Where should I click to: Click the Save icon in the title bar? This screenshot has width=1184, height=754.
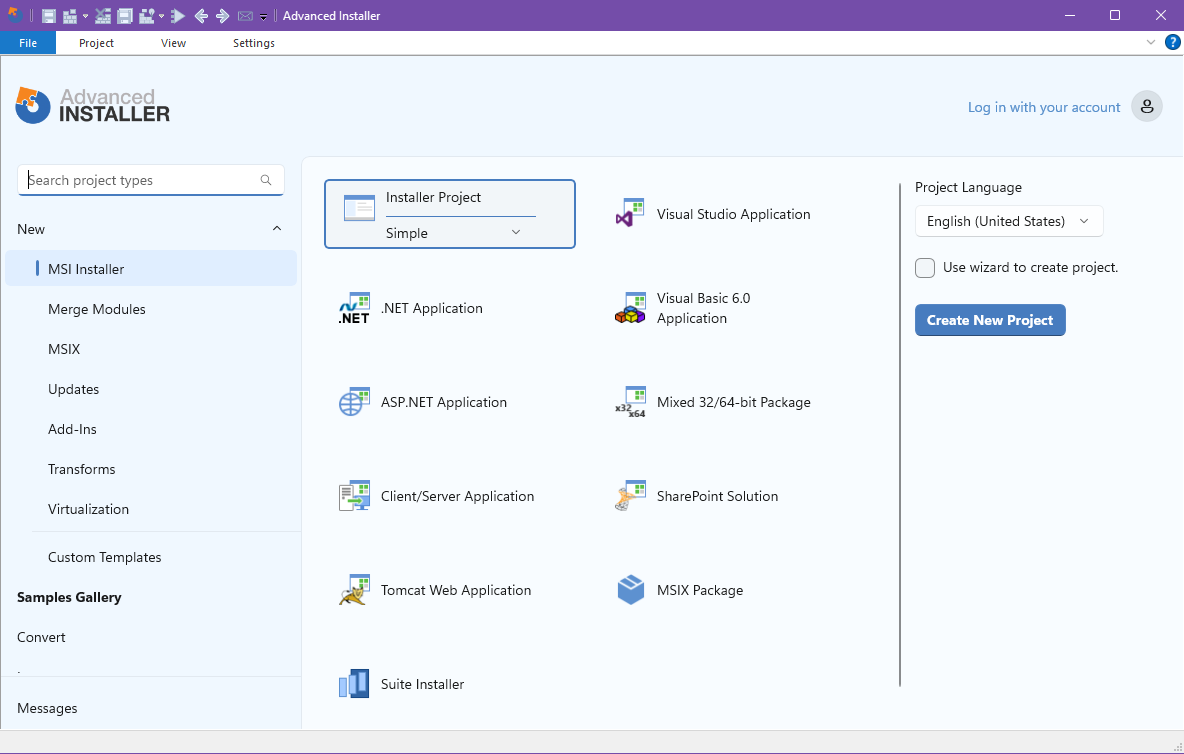(x=48, y=16)
